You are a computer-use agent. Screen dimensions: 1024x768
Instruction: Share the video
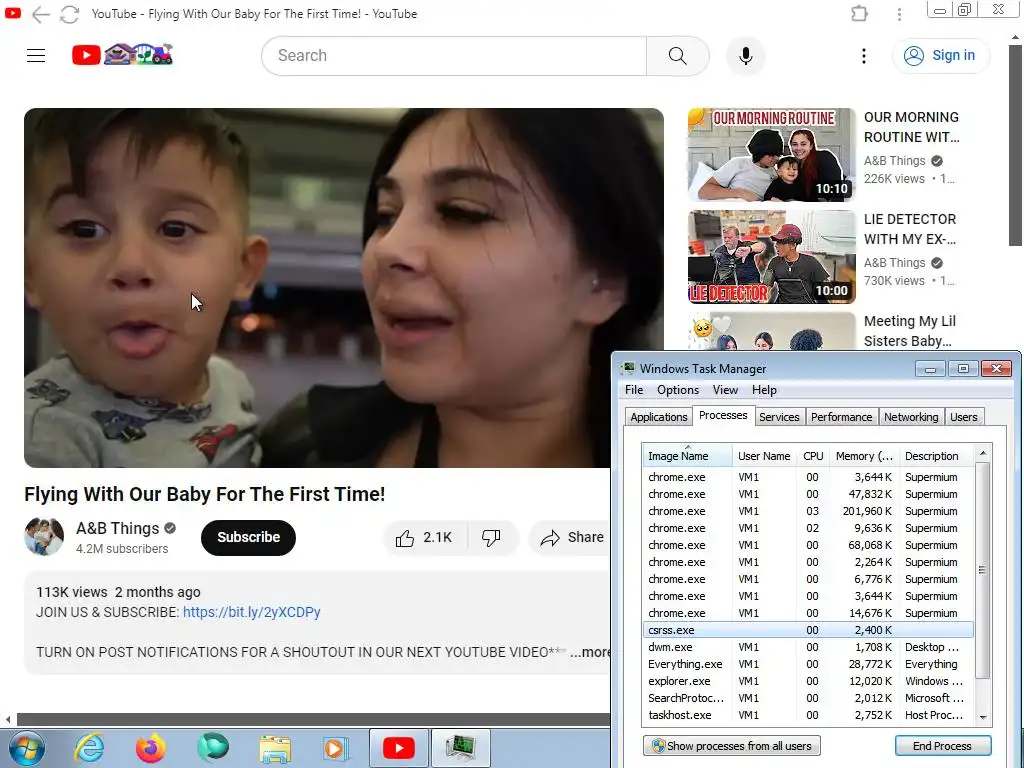point(571,537)
